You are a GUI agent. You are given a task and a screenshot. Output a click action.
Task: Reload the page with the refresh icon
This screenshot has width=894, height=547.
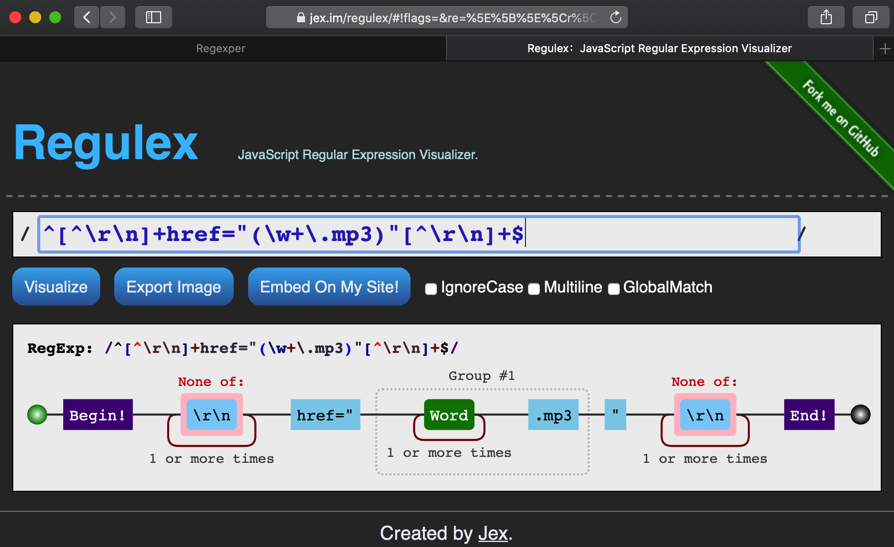pyautogui.click(x=615, y=17)
